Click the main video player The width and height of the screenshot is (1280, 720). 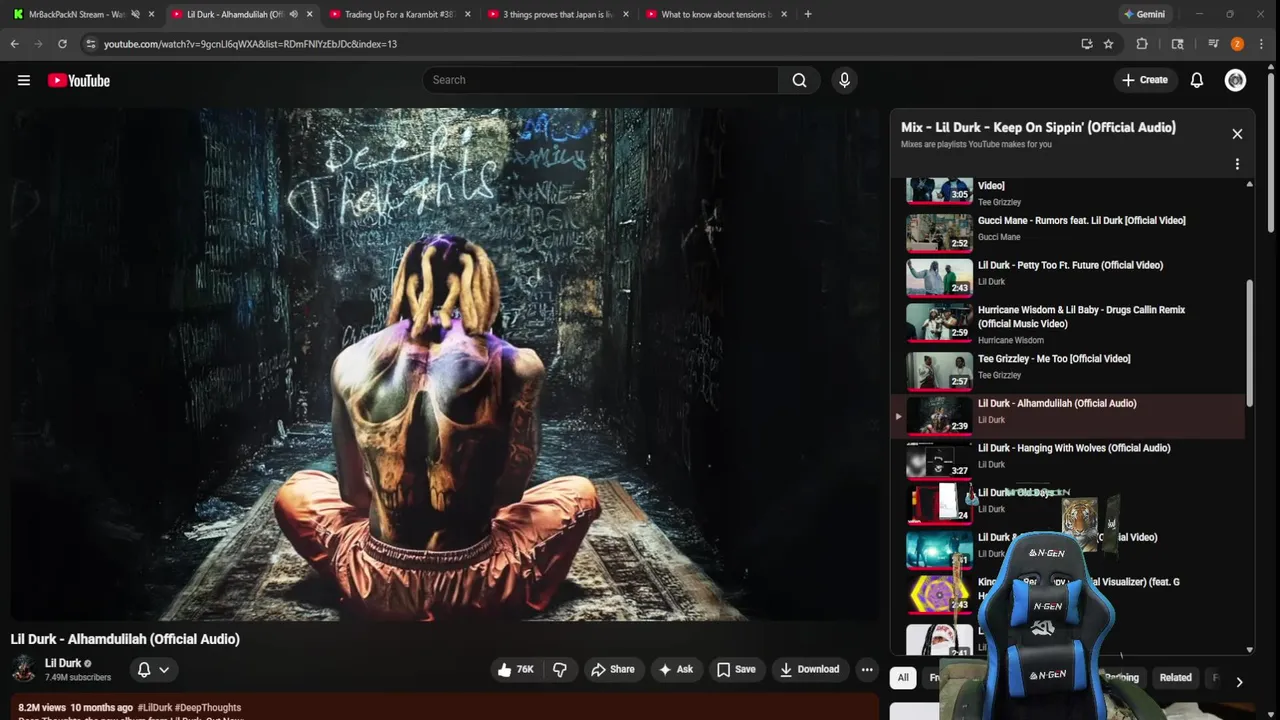click(x=446, y=364)
